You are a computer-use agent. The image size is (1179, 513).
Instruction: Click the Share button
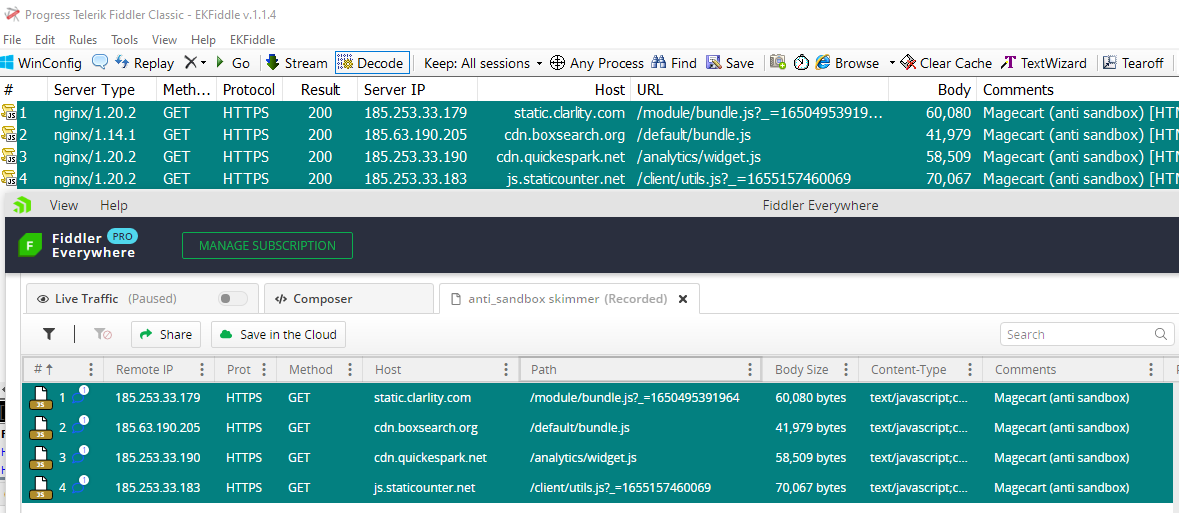pos(165,334)
